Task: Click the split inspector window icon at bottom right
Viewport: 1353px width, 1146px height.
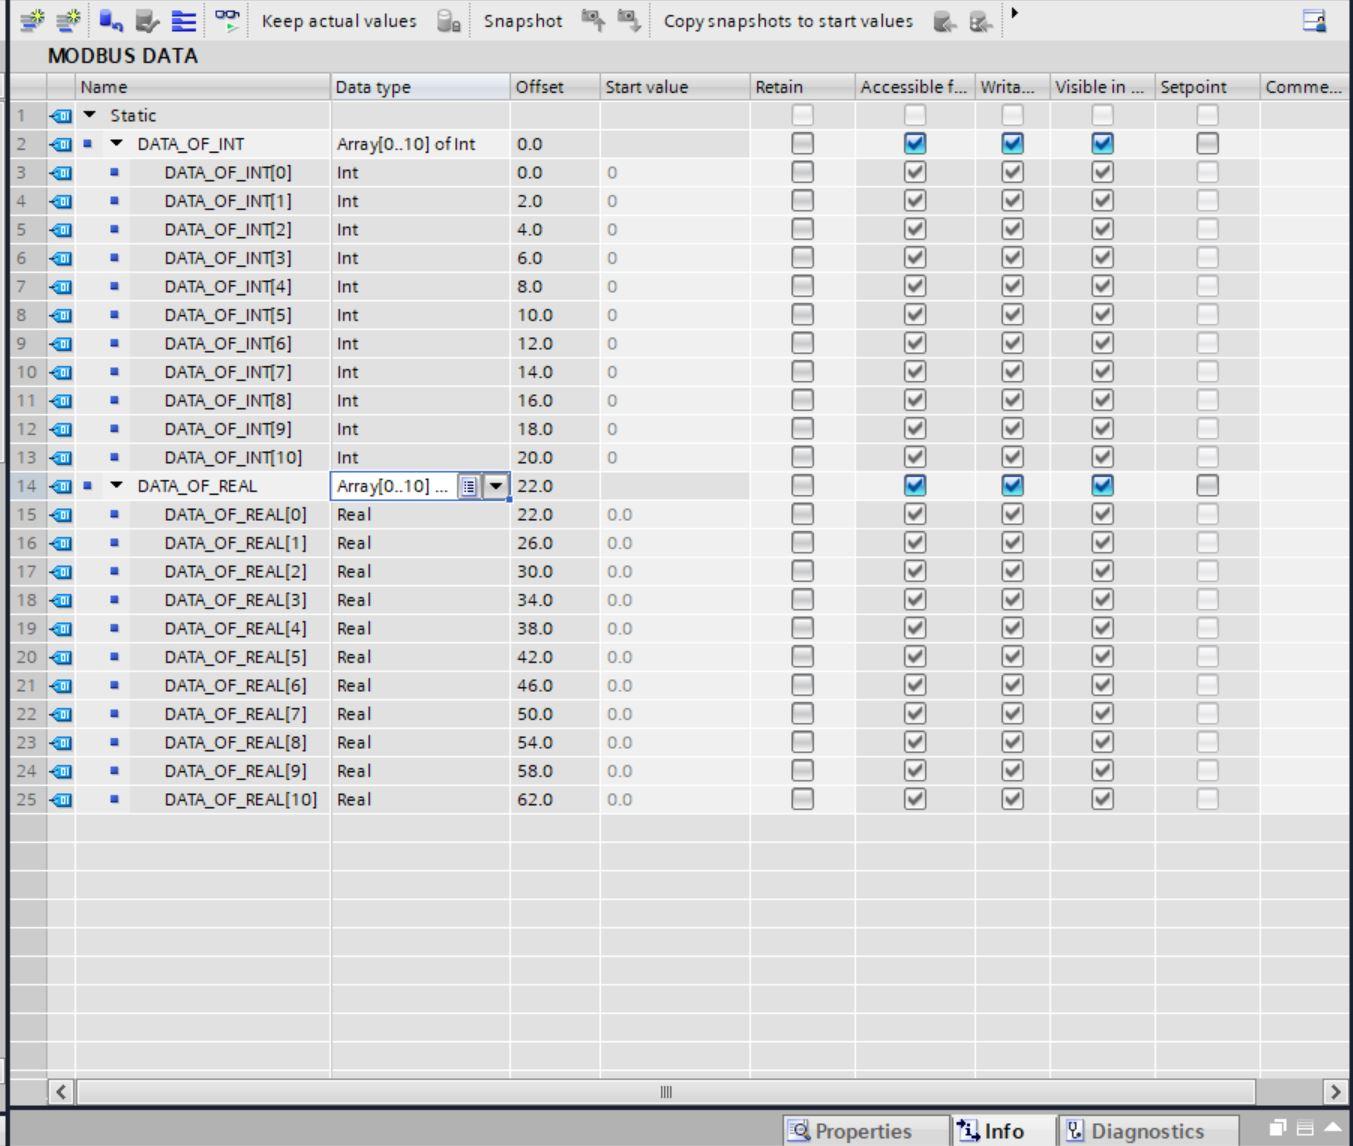Action: point(1305,1128)
